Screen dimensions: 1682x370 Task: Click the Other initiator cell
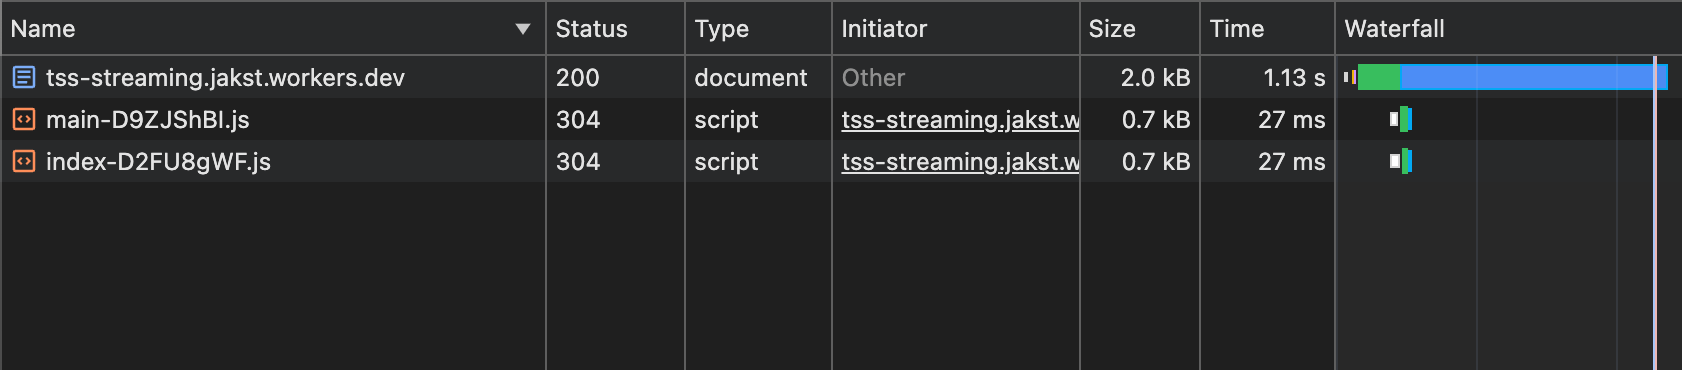coord(873,77)
